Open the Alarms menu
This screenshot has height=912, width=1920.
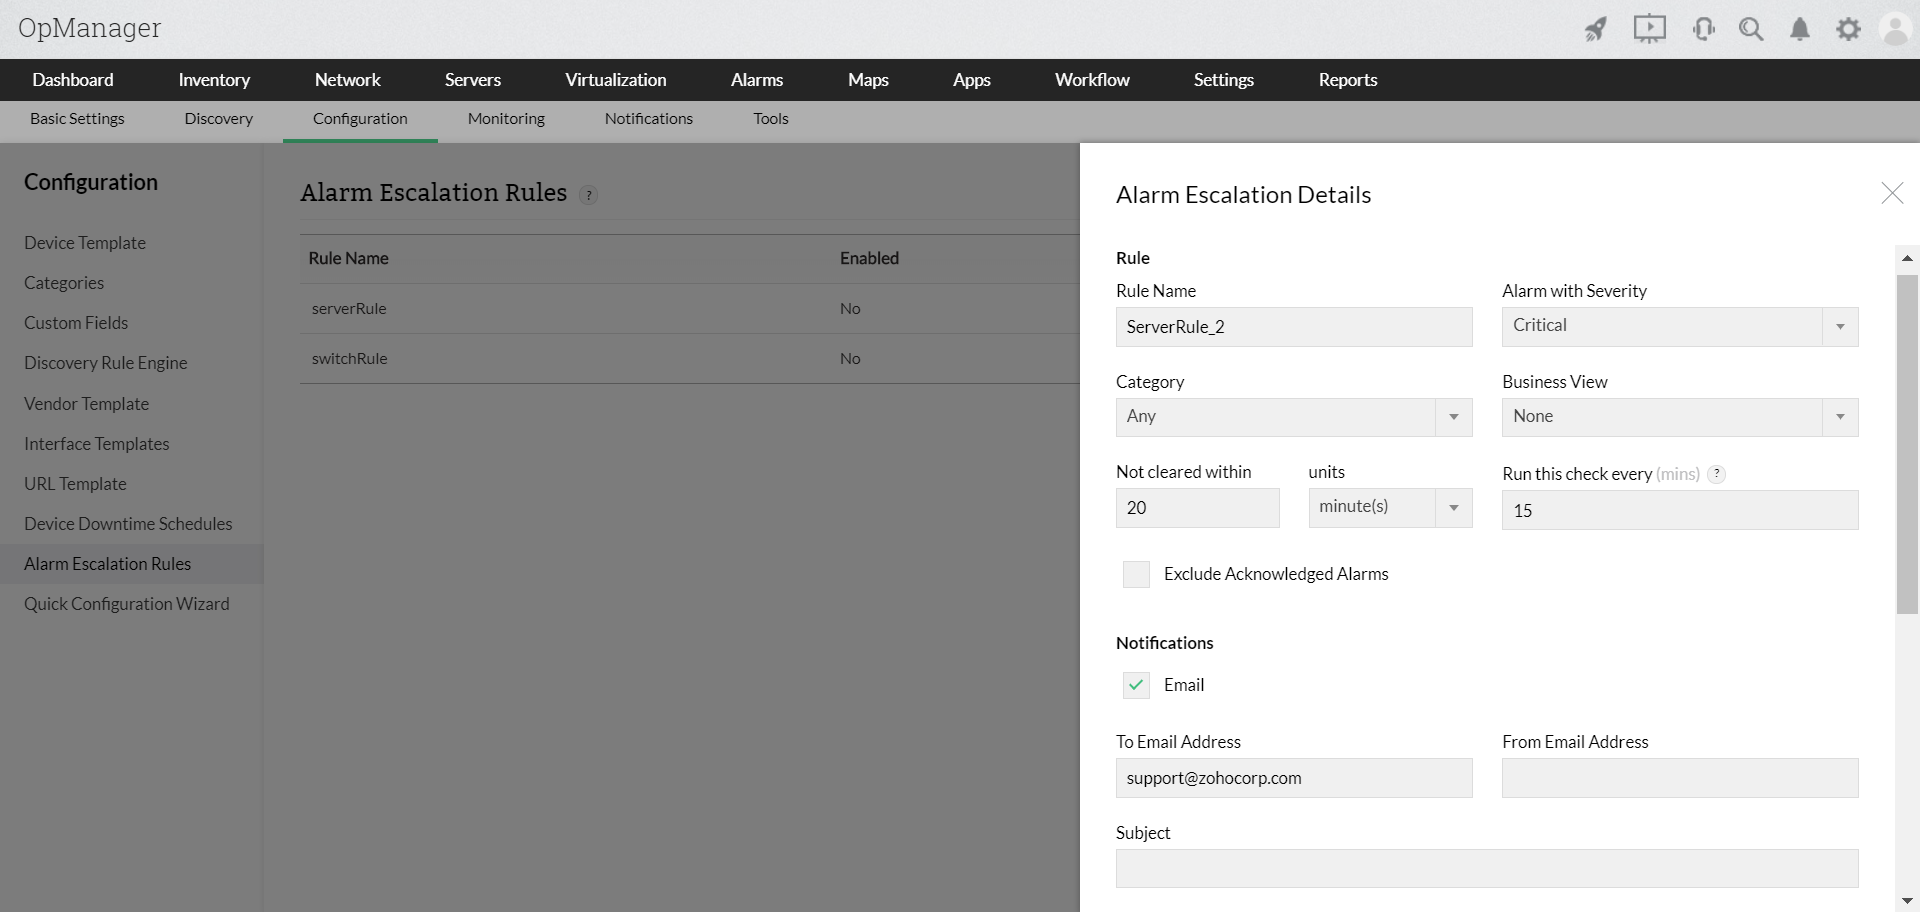coord(756,80)
